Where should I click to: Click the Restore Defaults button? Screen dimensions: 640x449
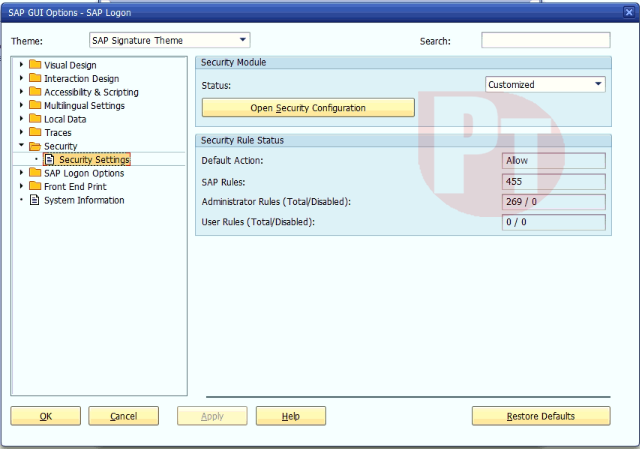541,416
